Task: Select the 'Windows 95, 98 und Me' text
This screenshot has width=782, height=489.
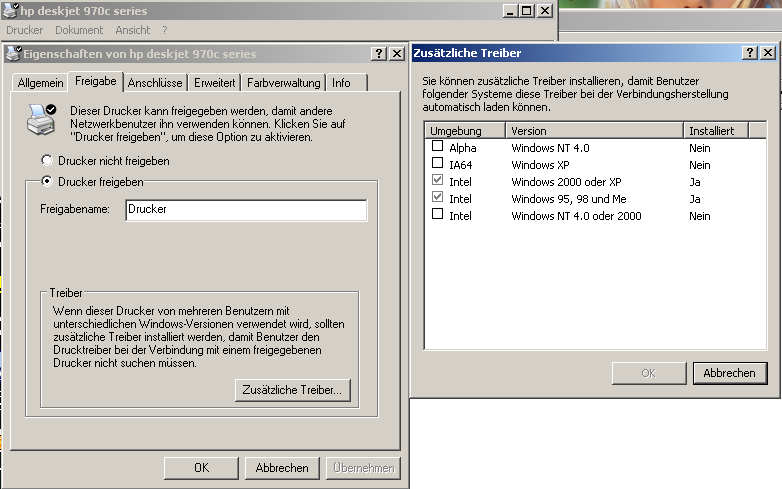Action: 569,199
